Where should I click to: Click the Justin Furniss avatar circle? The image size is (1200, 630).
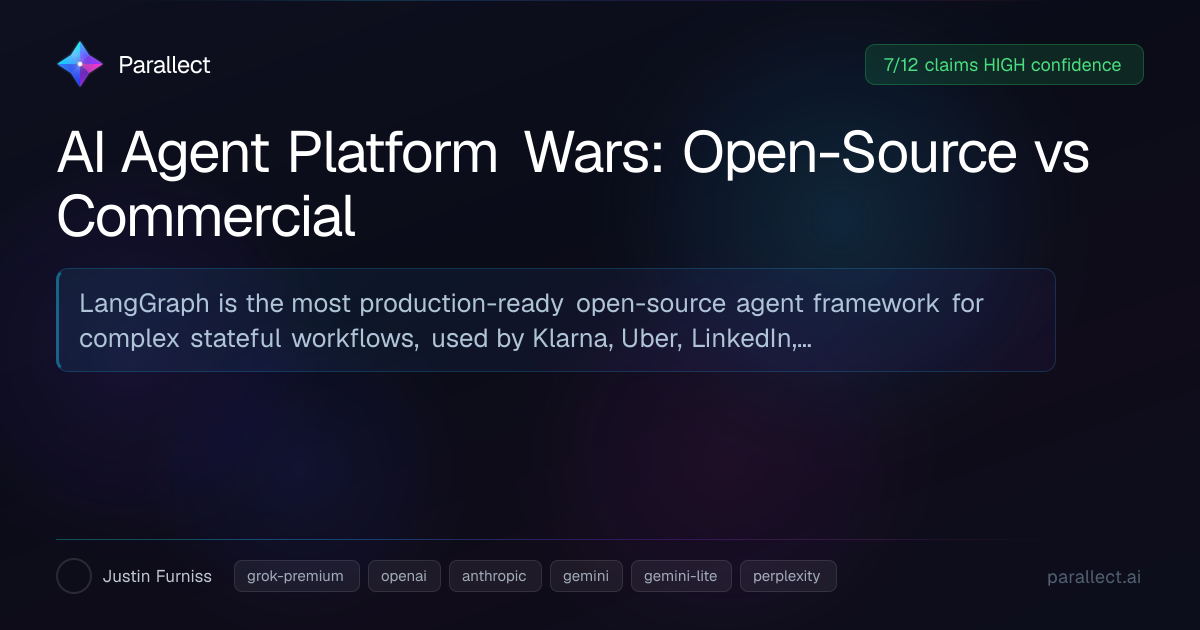pos(74,576)
